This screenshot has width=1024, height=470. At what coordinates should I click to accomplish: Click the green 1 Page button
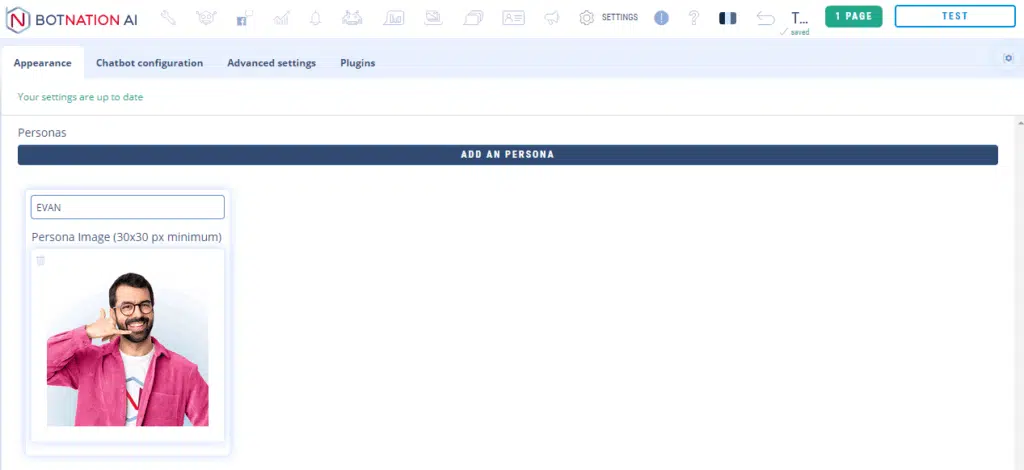point(853,16)
